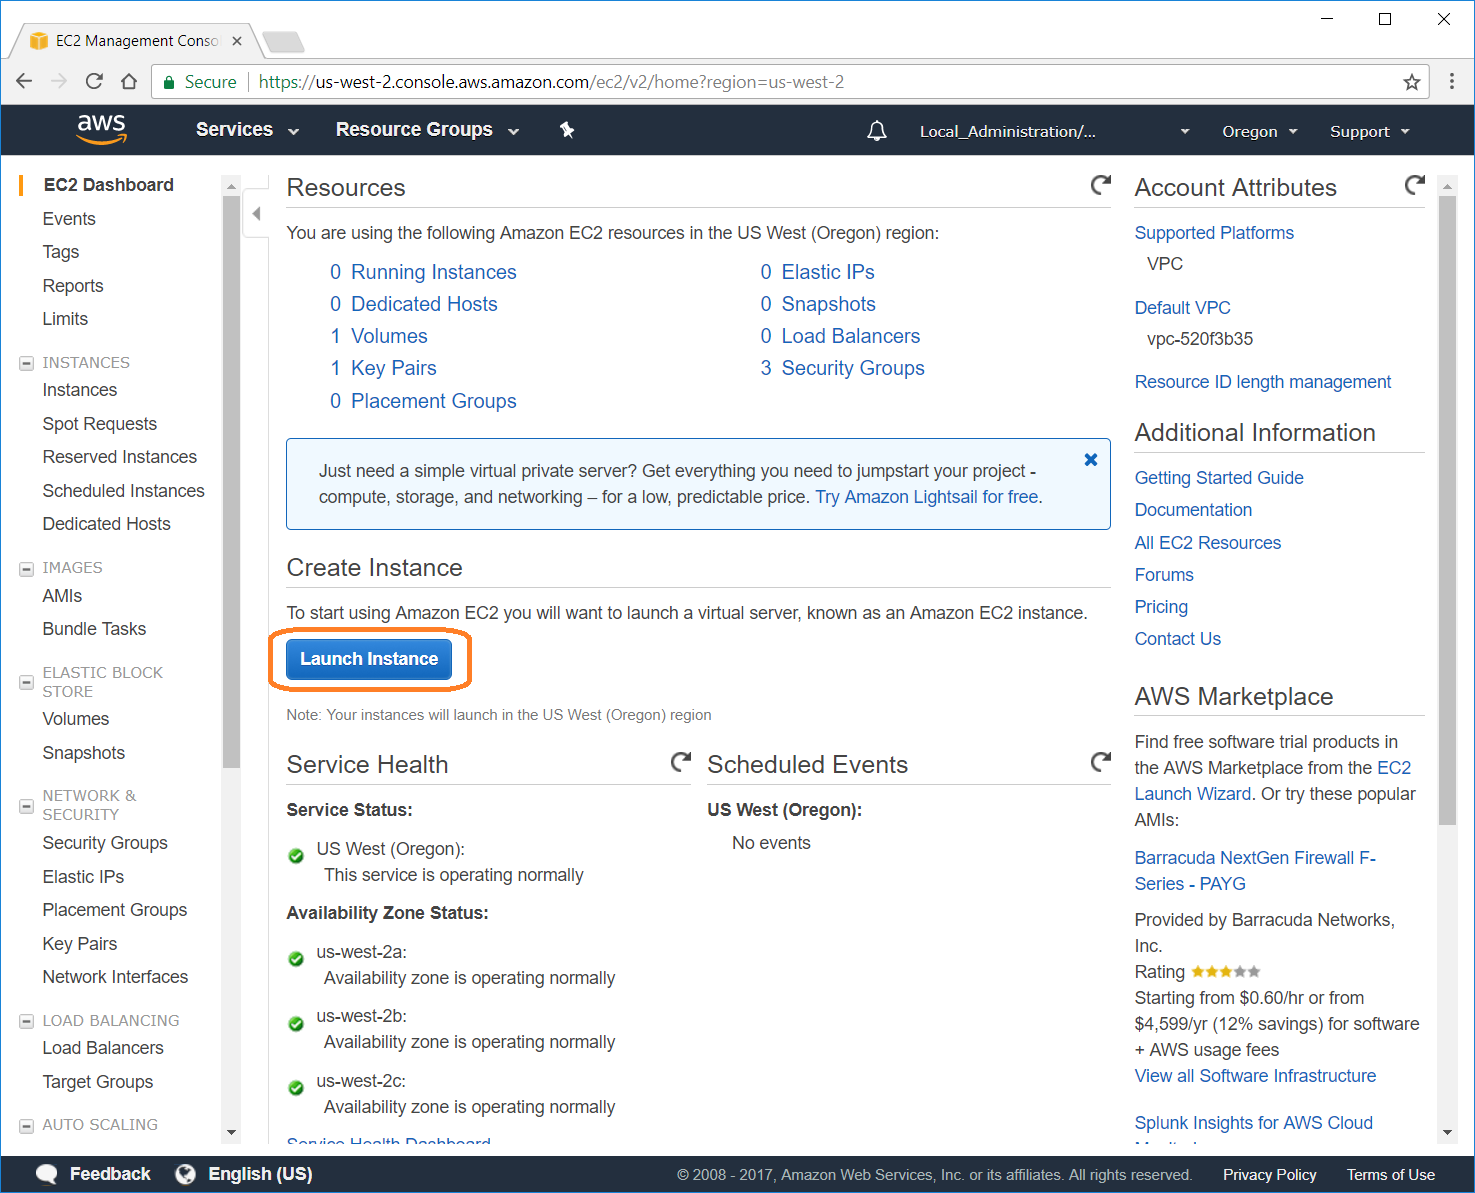Reload the page in the browser
This screenshot has height=1193, width=1475.
coord(94,82)
